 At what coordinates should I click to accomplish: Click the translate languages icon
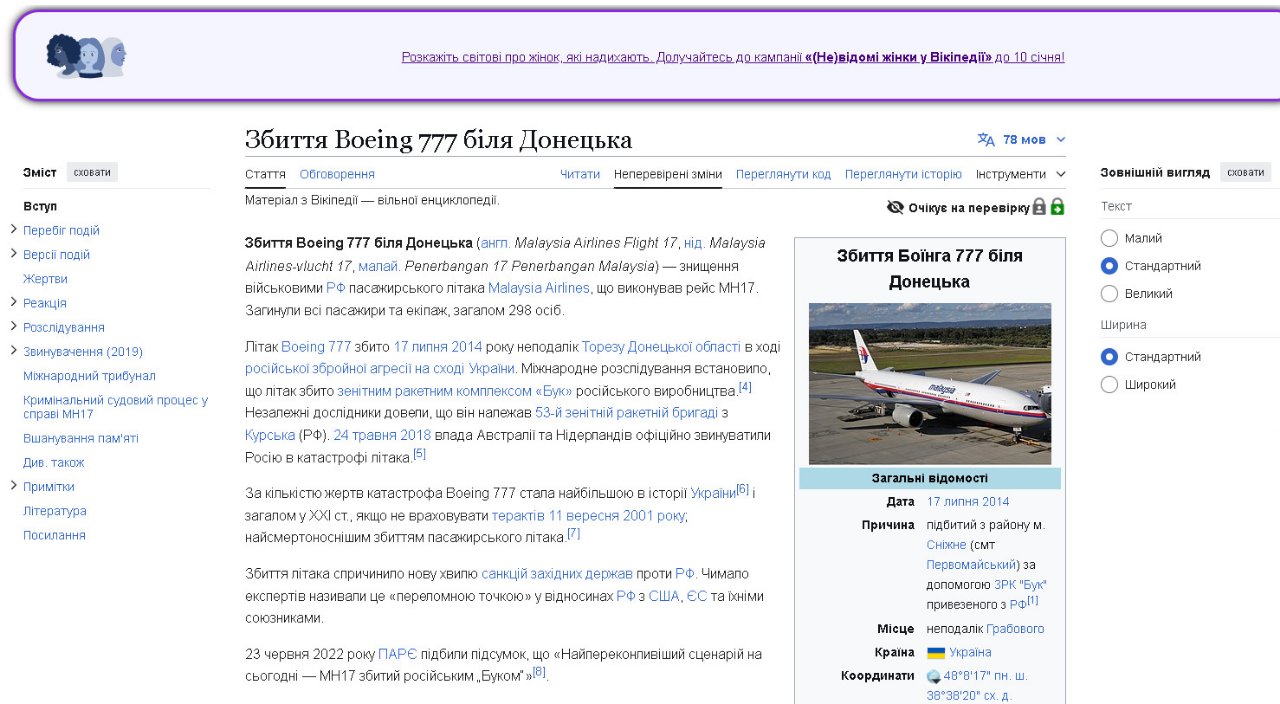pos(986,139)
